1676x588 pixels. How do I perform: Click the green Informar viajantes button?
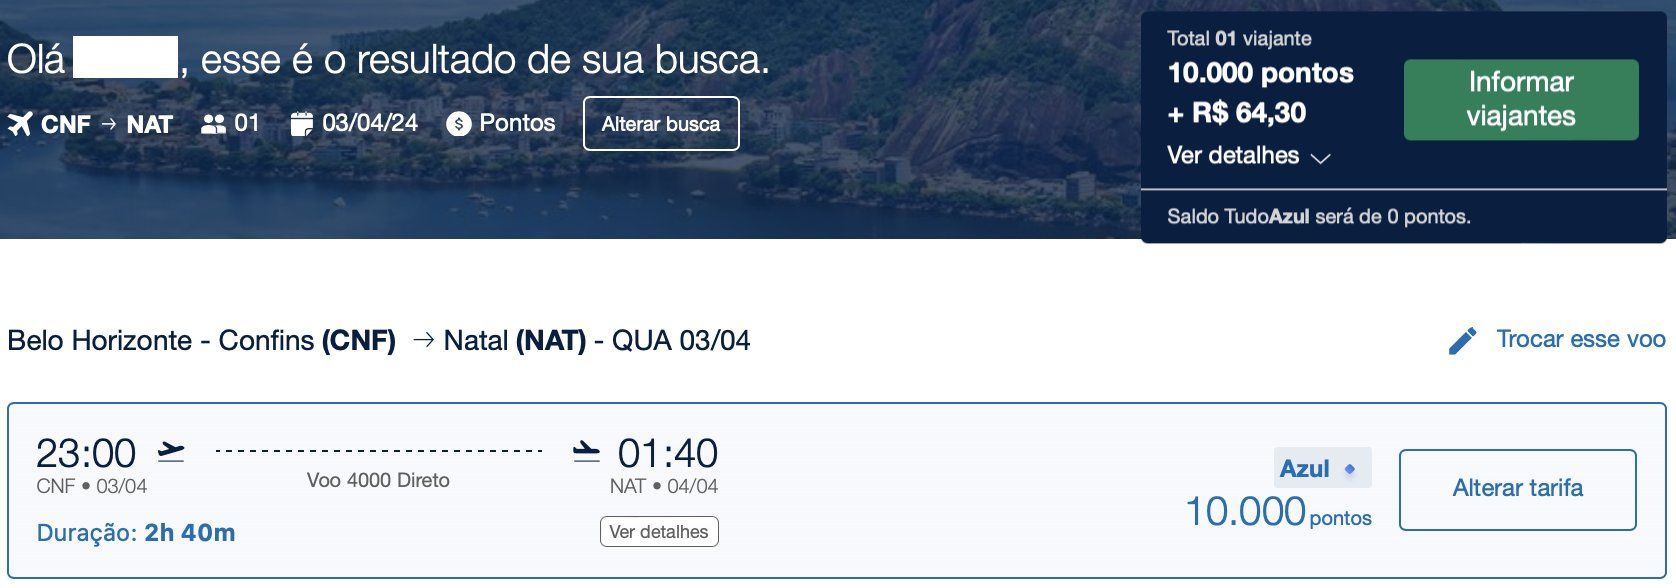1521,99
